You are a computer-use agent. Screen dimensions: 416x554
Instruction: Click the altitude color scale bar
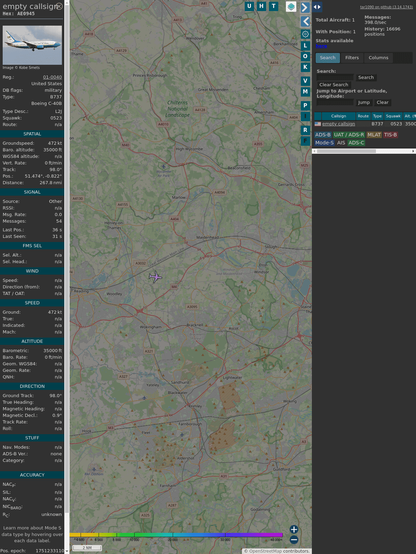click(176, 535)
